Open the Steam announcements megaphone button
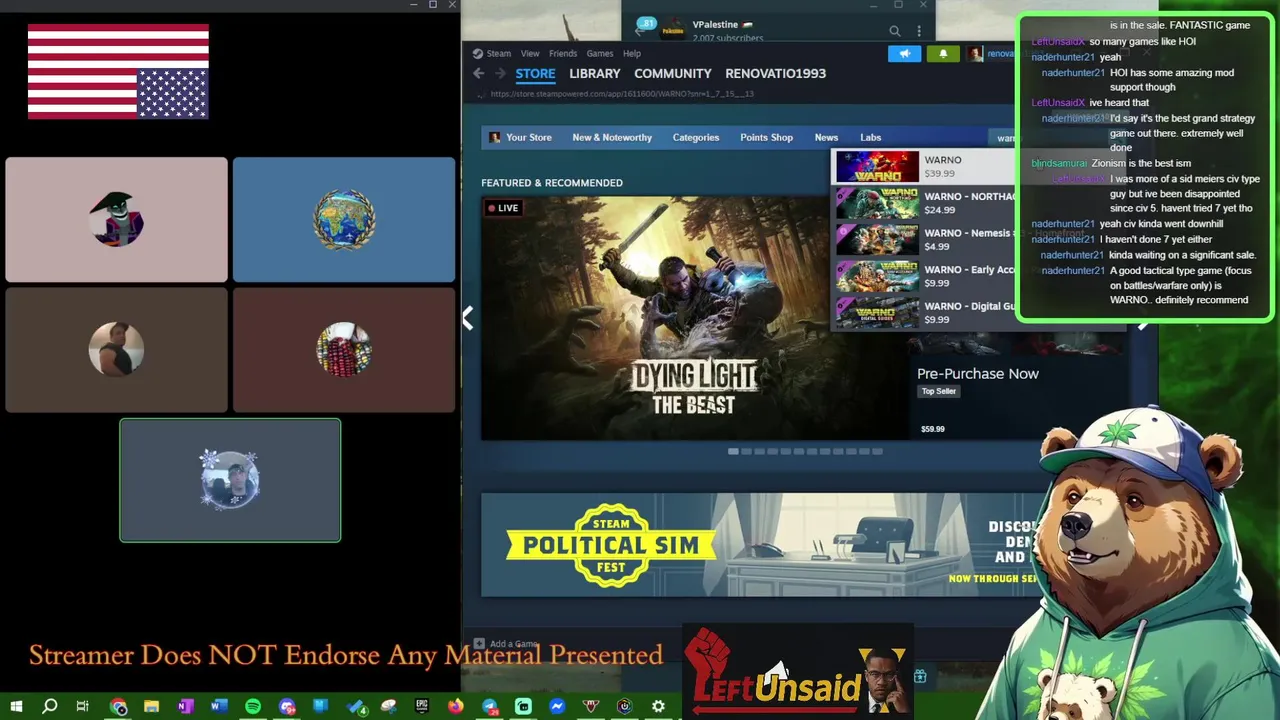The image size is (1280, 720). coord(904,54)
